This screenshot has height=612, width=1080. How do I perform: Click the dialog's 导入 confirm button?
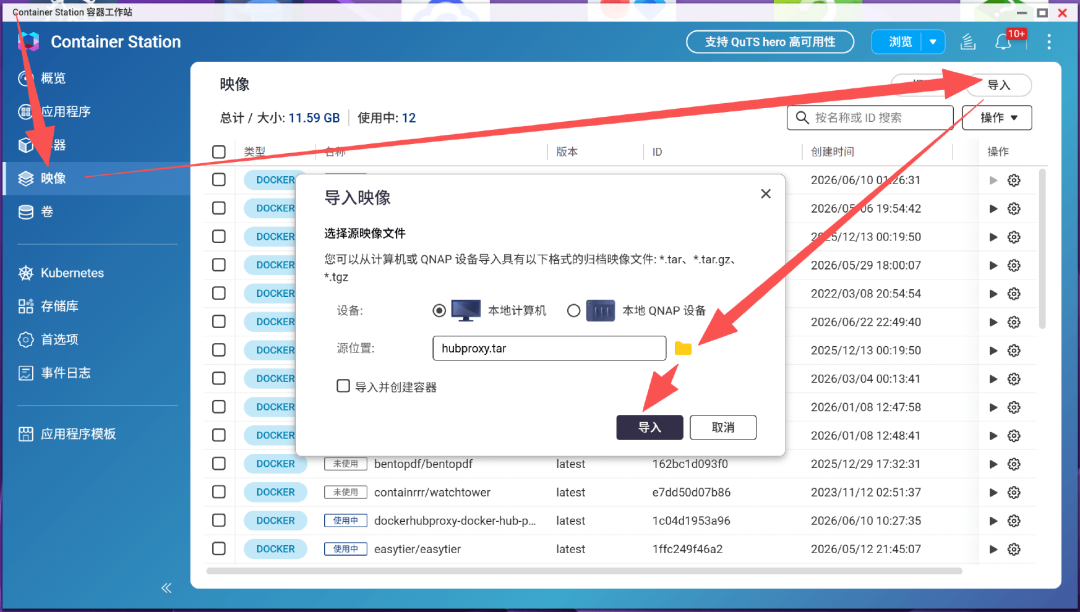point(650,428)
